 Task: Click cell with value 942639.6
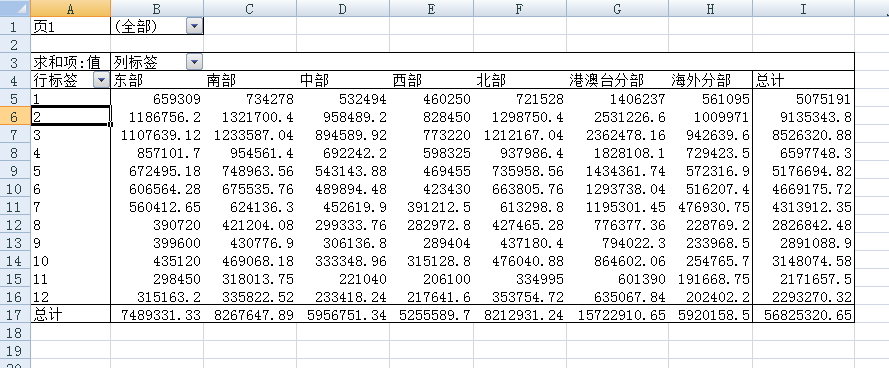click(710, 135)
